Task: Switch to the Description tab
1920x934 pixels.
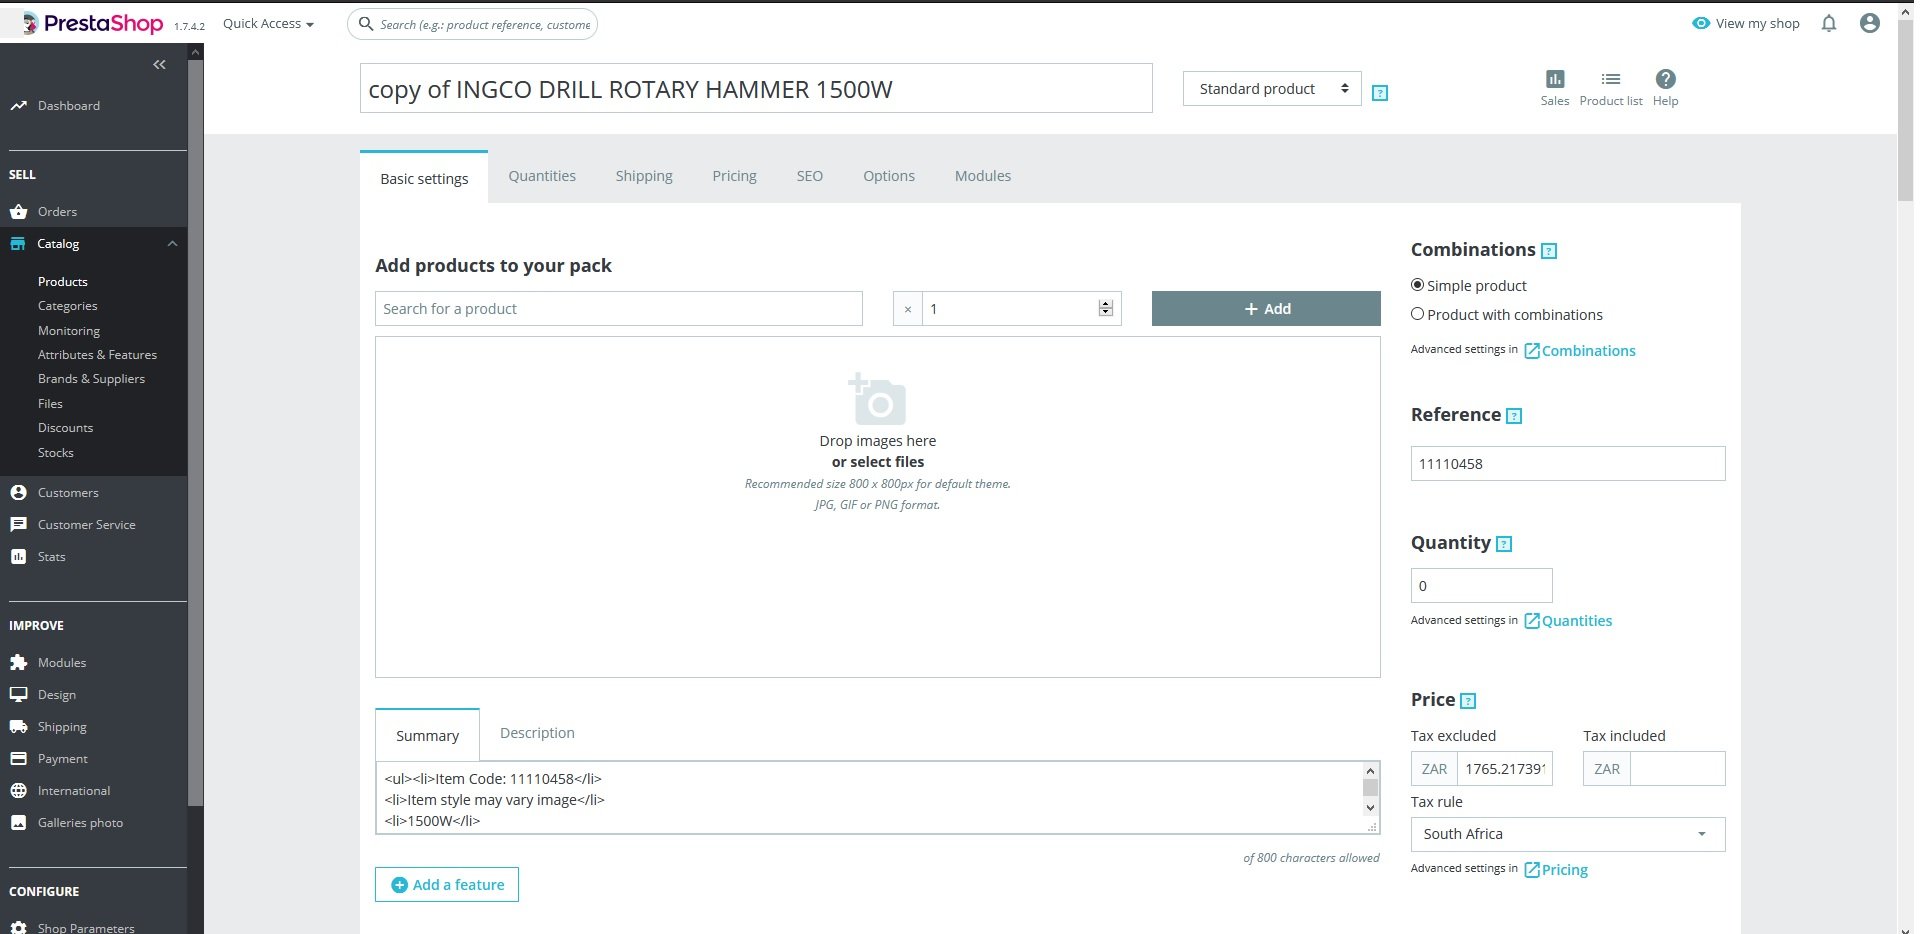Action: coord(537,733)
